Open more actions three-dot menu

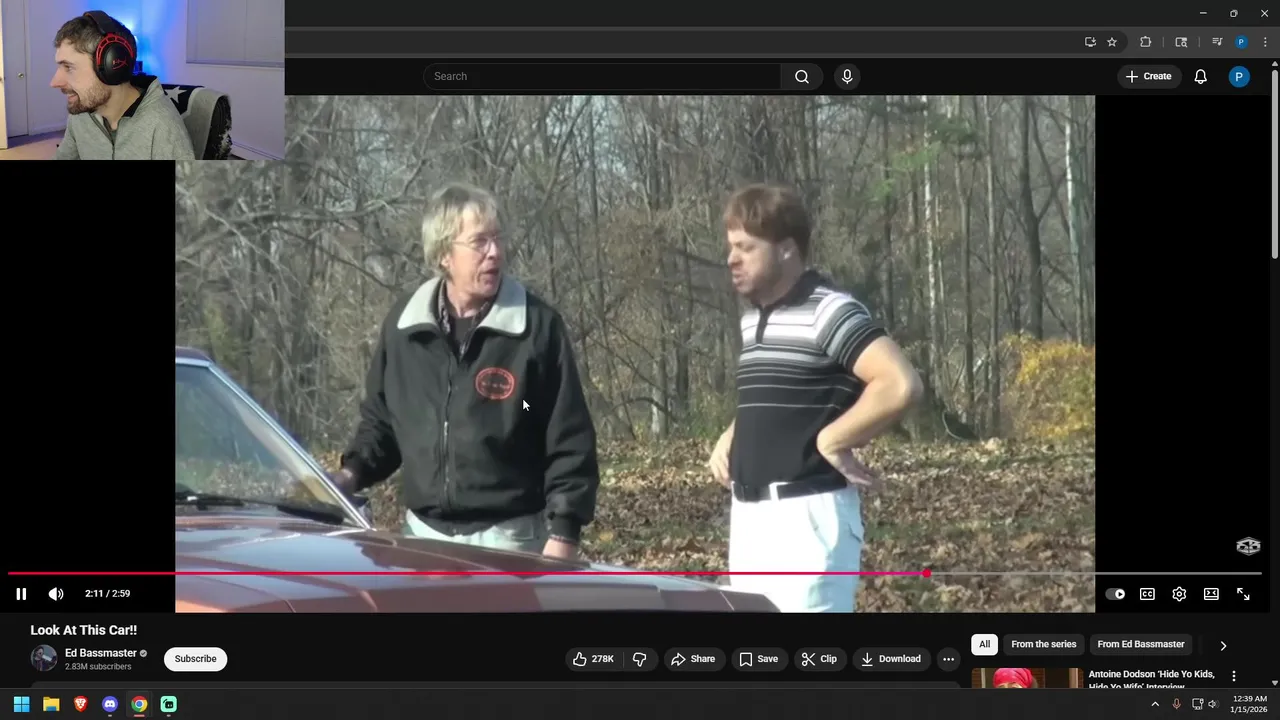(948, 659)
